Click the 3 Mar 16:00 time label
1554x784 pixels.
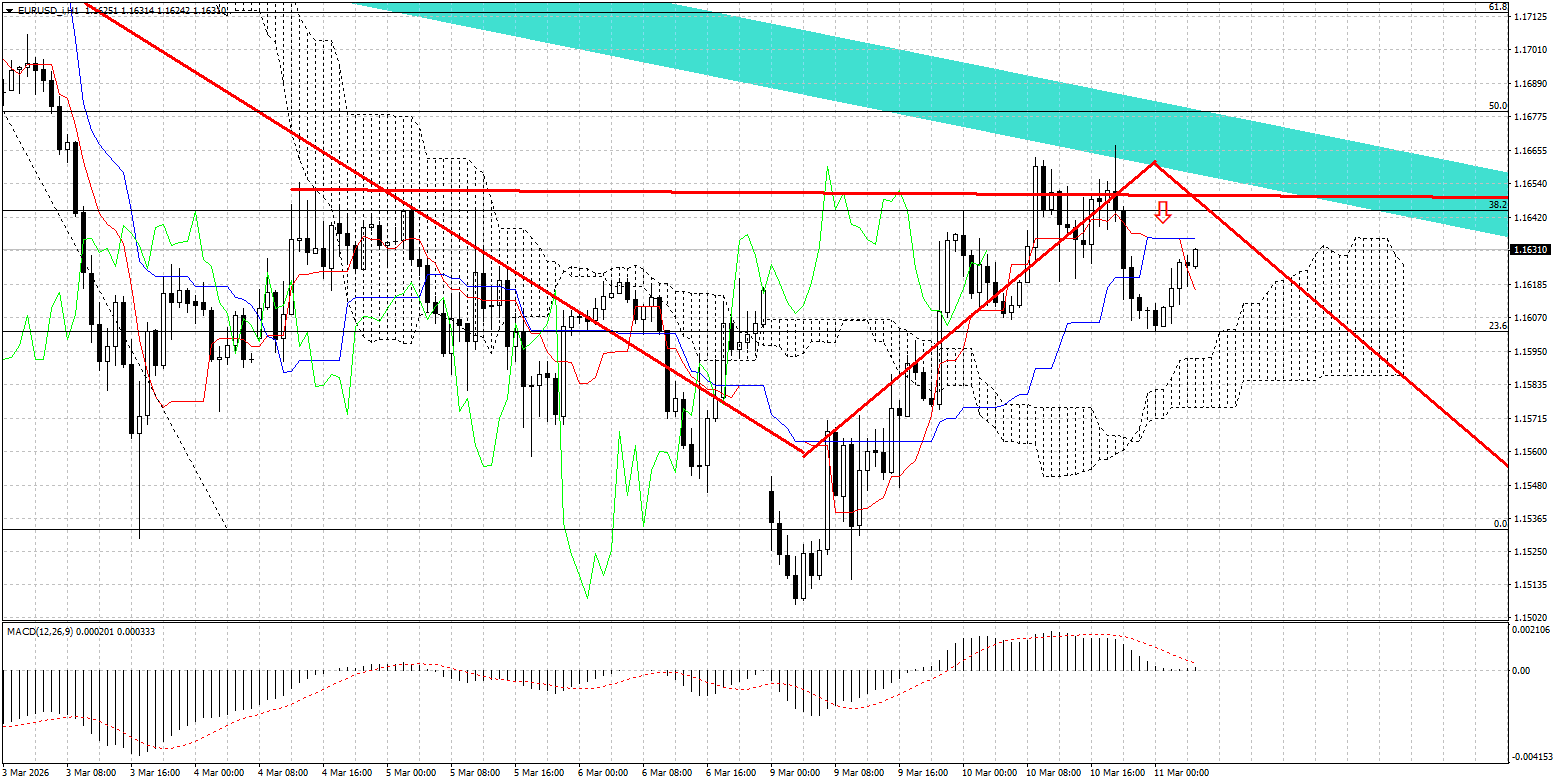155,773
